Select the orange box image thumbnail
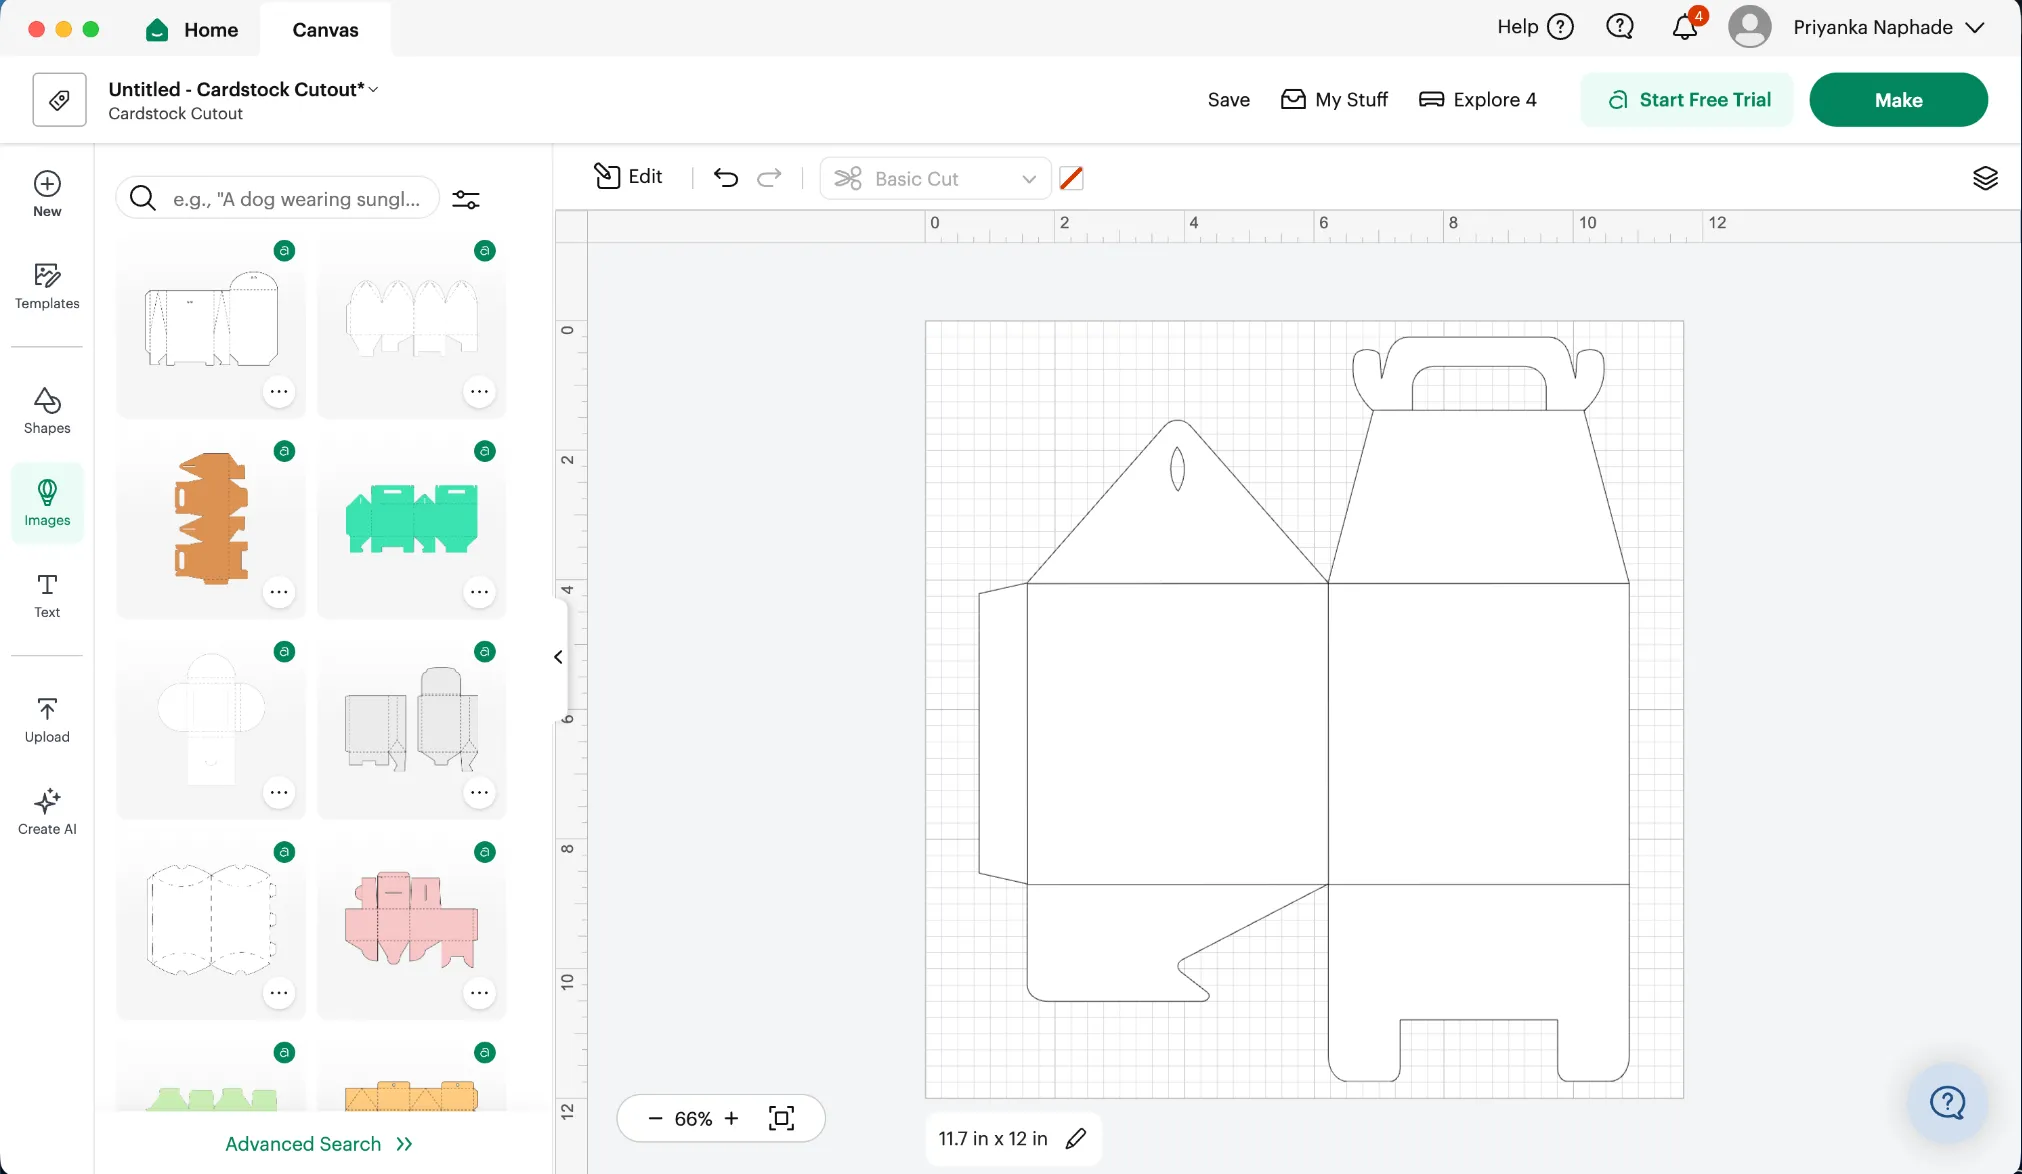This screenshot has height=1174, width=2022. pyautogui.click(x=211, y=519)
